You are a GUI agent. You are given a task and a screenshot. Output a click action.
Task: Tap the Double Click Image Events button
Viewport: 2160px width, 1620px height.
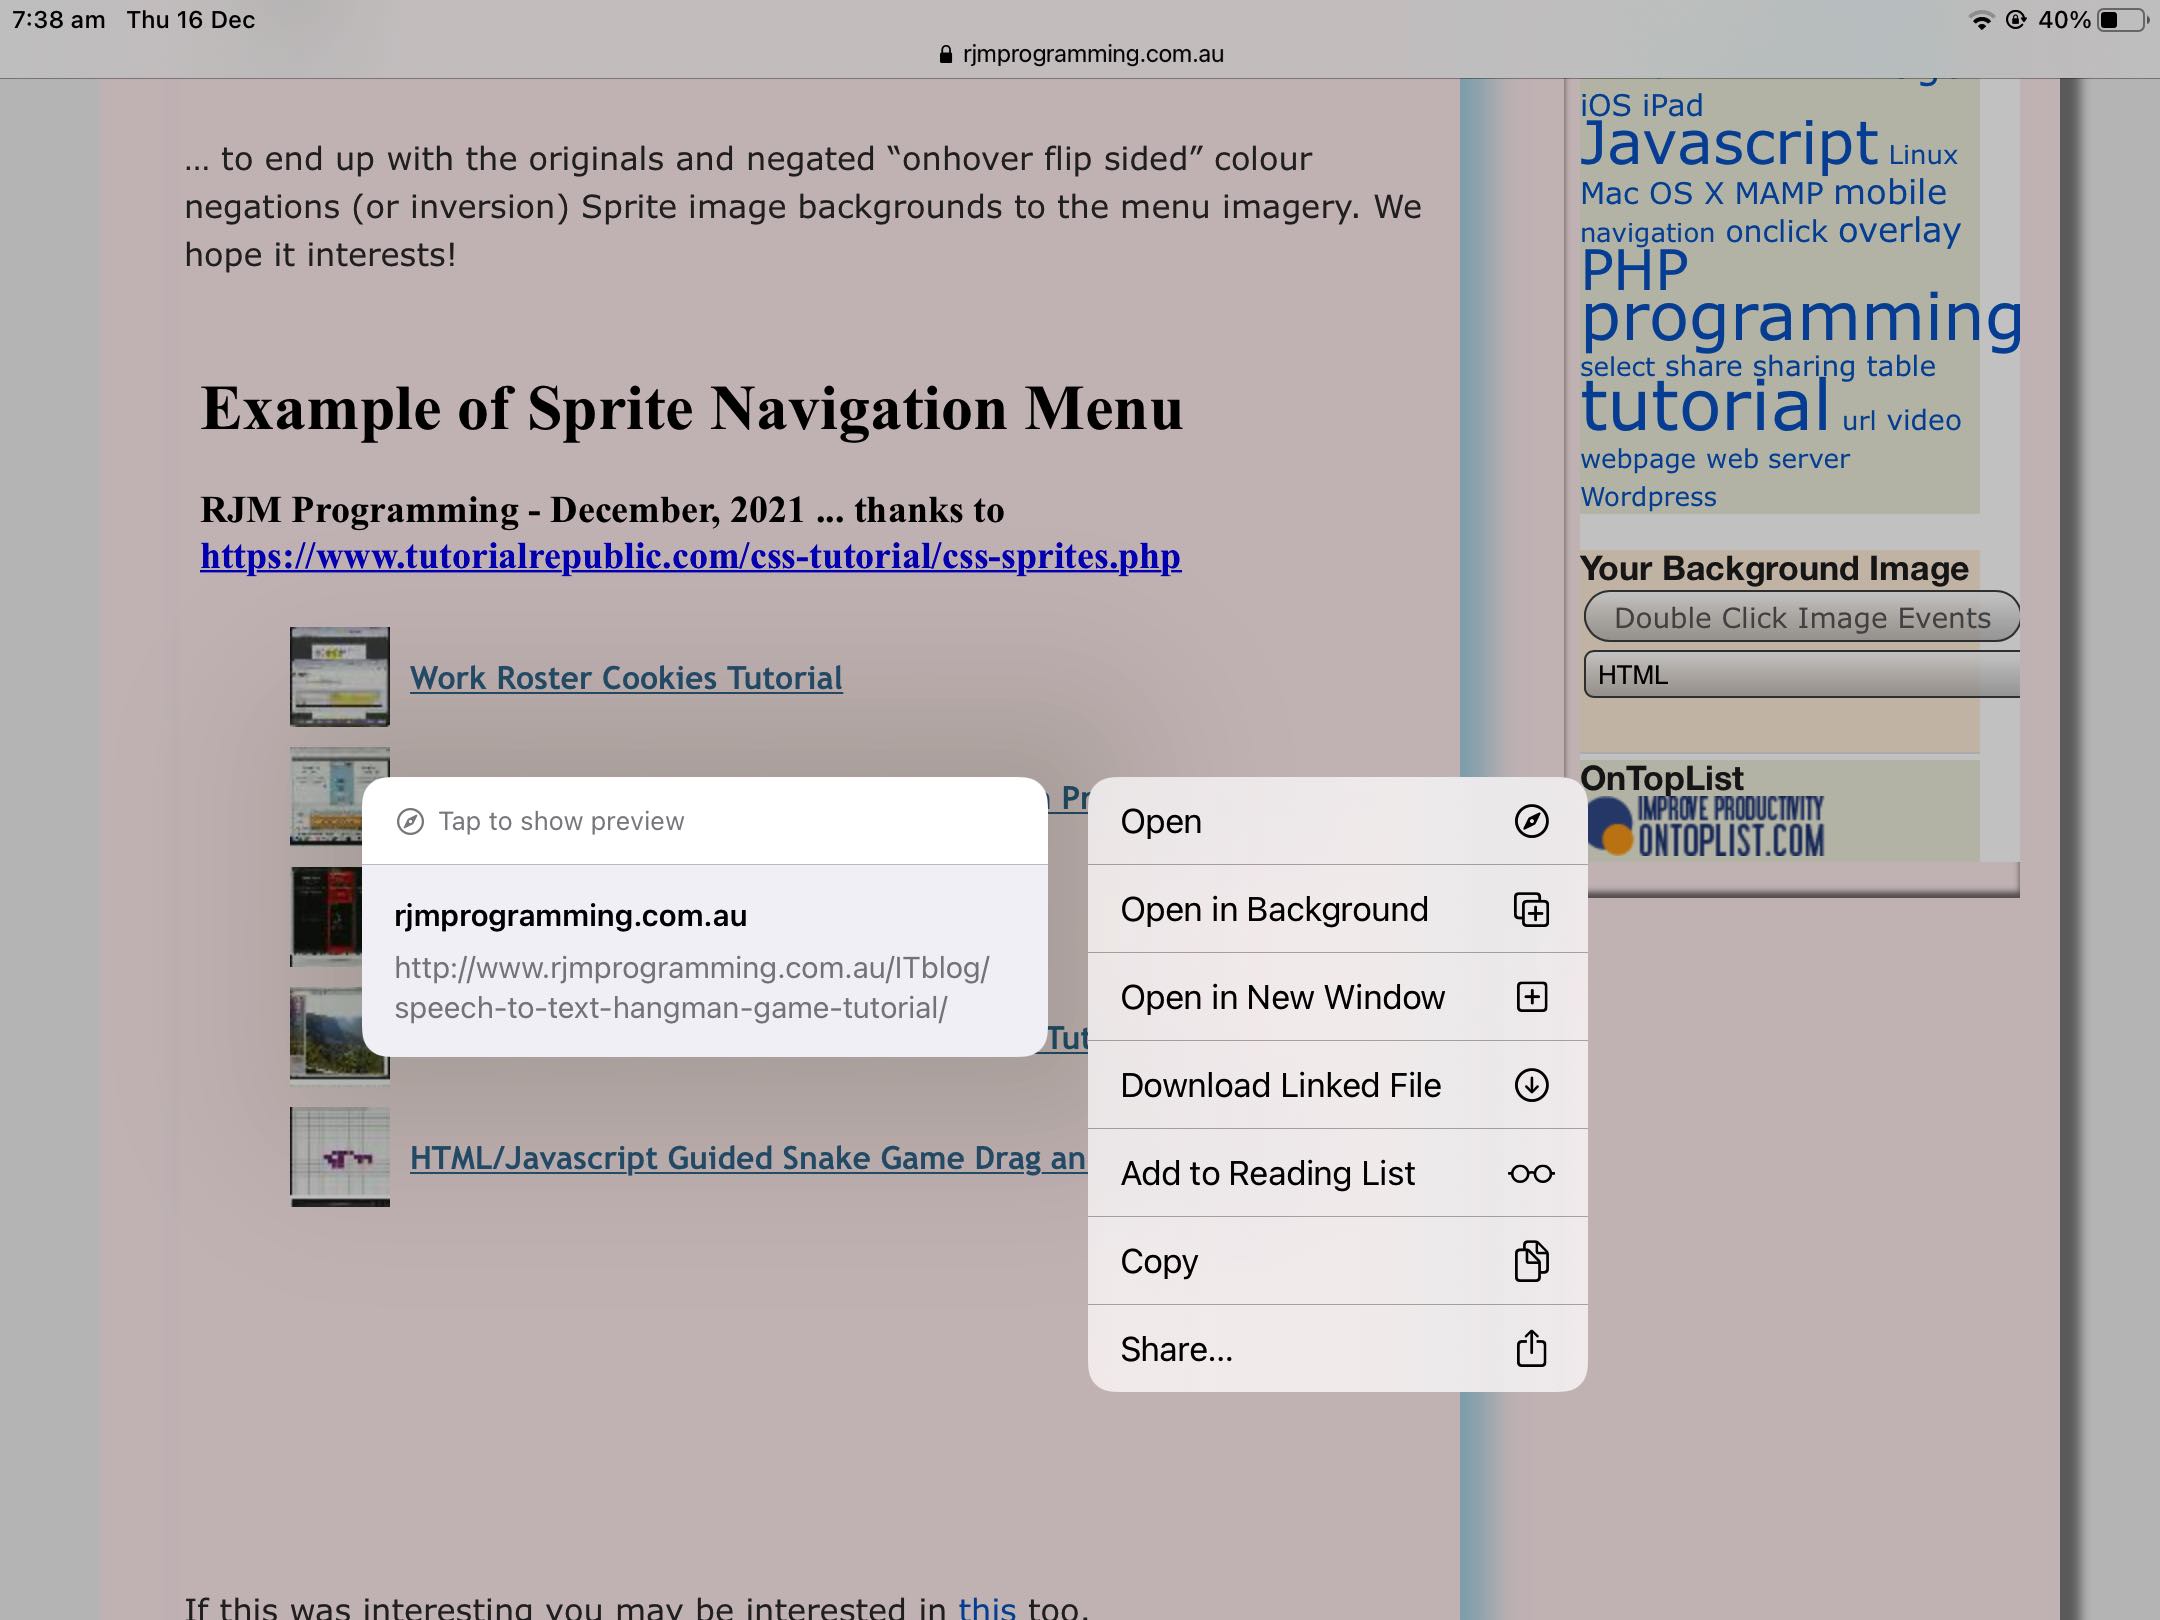click(x=1803, y=618)
